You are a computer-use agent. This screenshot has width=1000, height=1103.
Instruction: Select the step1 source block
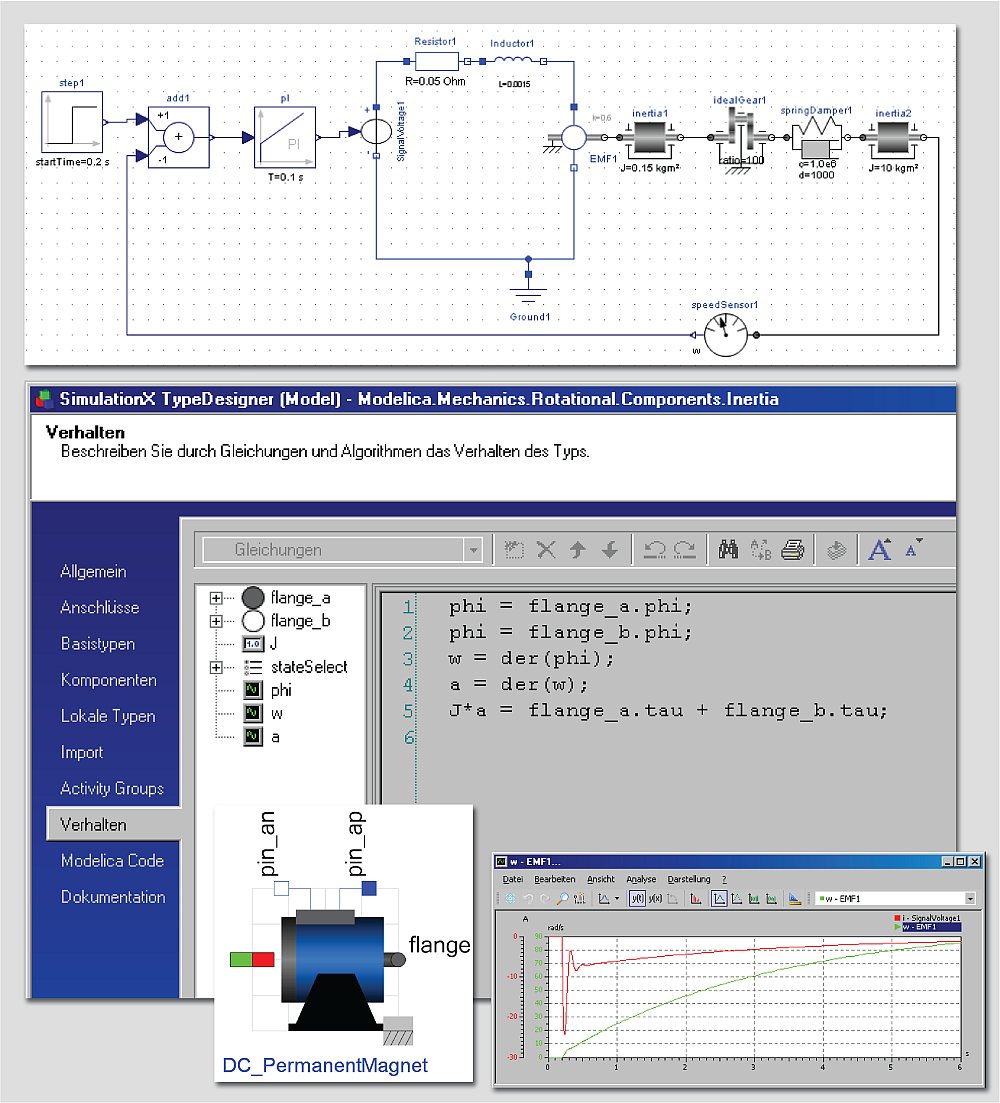point(70,125)
